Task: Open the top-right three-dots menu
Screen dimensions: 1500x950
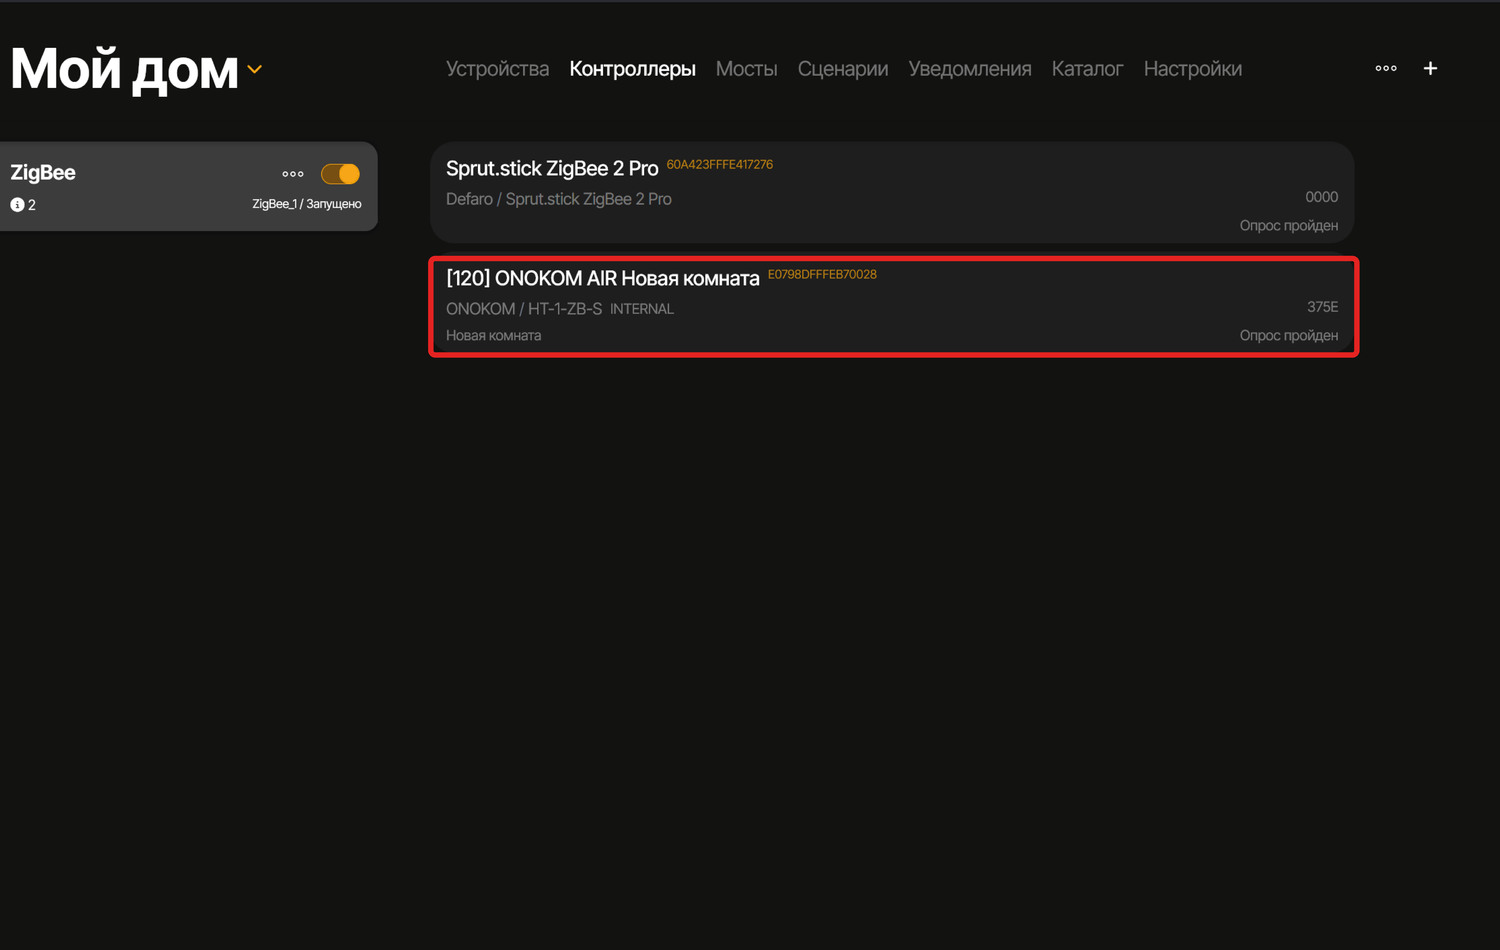Action: (x=1385, y=68)
